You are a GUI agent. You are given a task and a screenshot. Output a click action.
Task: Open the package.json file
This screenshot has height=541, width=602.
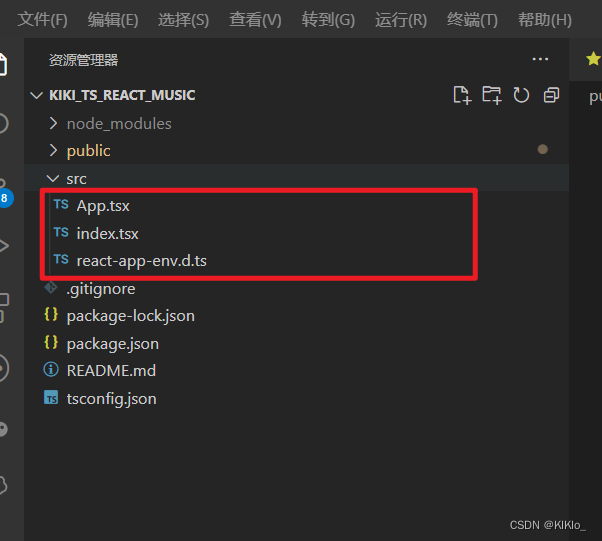[x=112, y=344]
